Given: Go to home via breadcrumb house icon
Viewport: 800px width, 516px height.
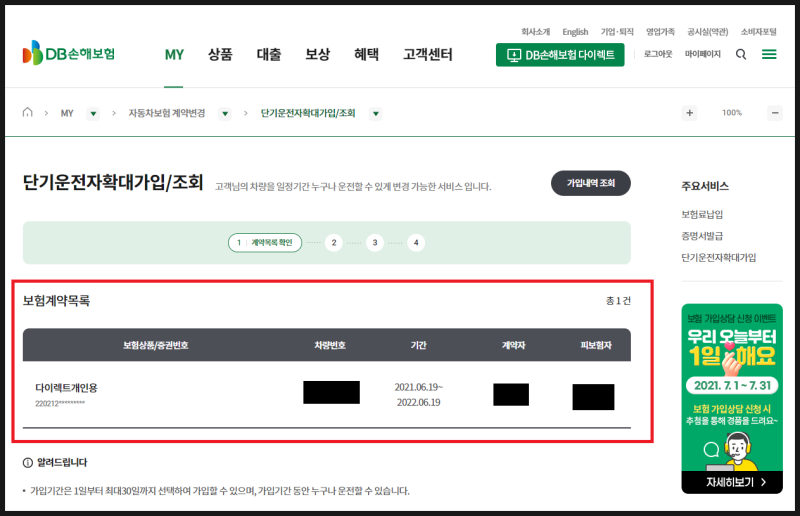Looking at the screenshot, I should click(28, 112).
